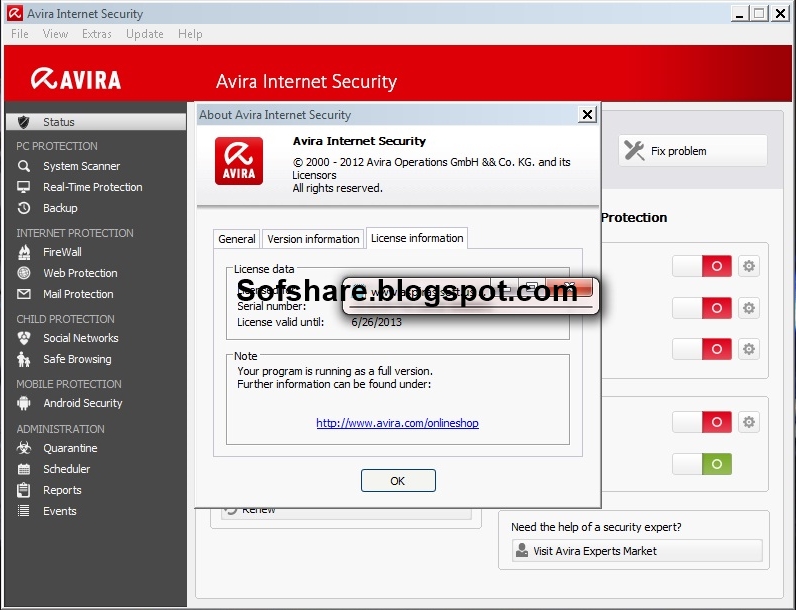796x610 pixels.
Task: Select Events label in sidebar
Action: pos(59,511)
